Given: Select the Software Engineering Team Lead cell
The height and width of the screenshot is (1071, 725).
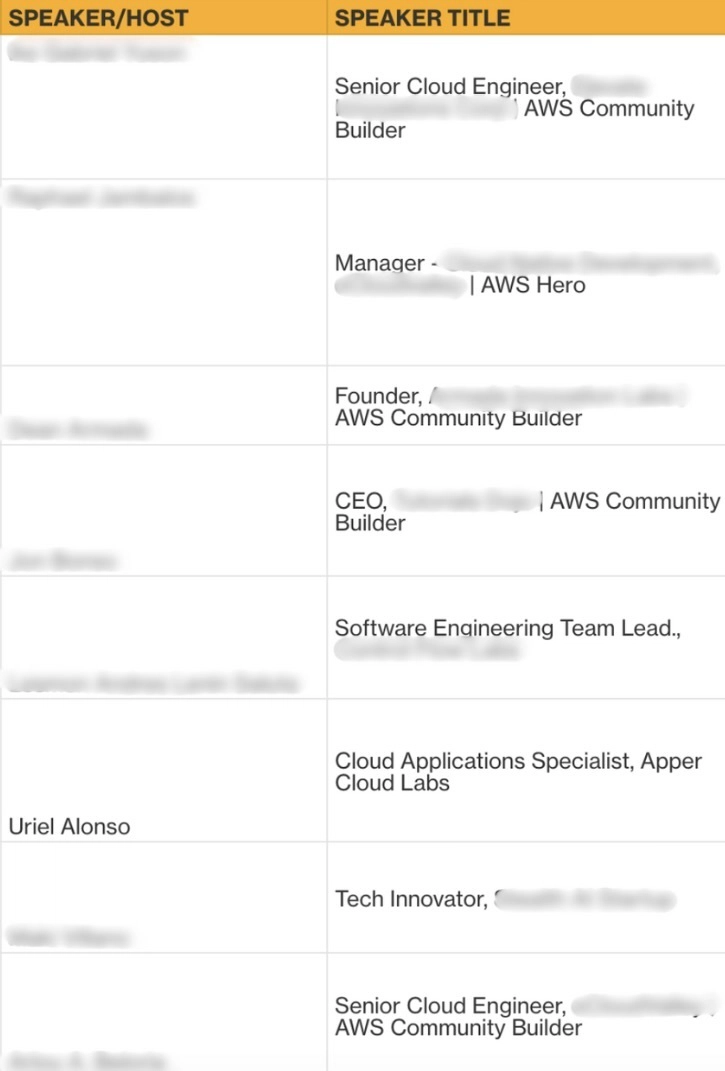Looking at the screenshot, I should 507,629.
